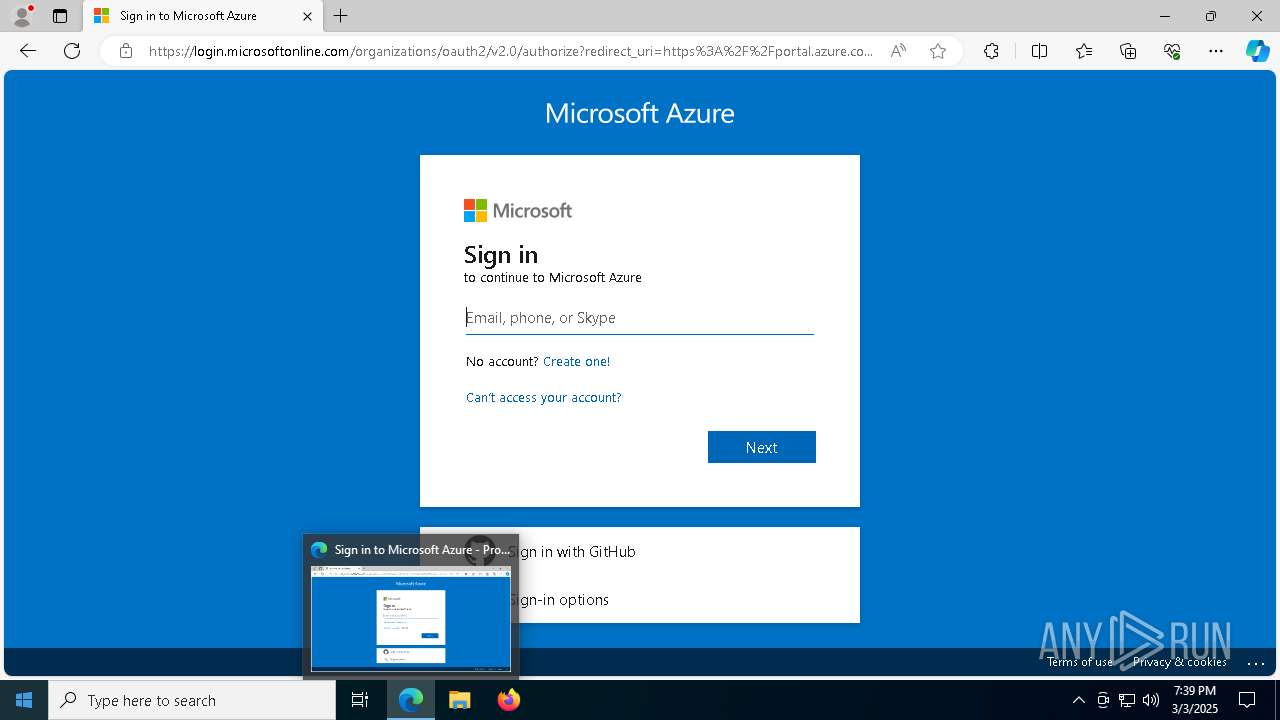Screen dimensions: 1280x720
Task: Click the Microsoft logo in sign-in card
Action: pyautogui.click(x=518, y=210)
